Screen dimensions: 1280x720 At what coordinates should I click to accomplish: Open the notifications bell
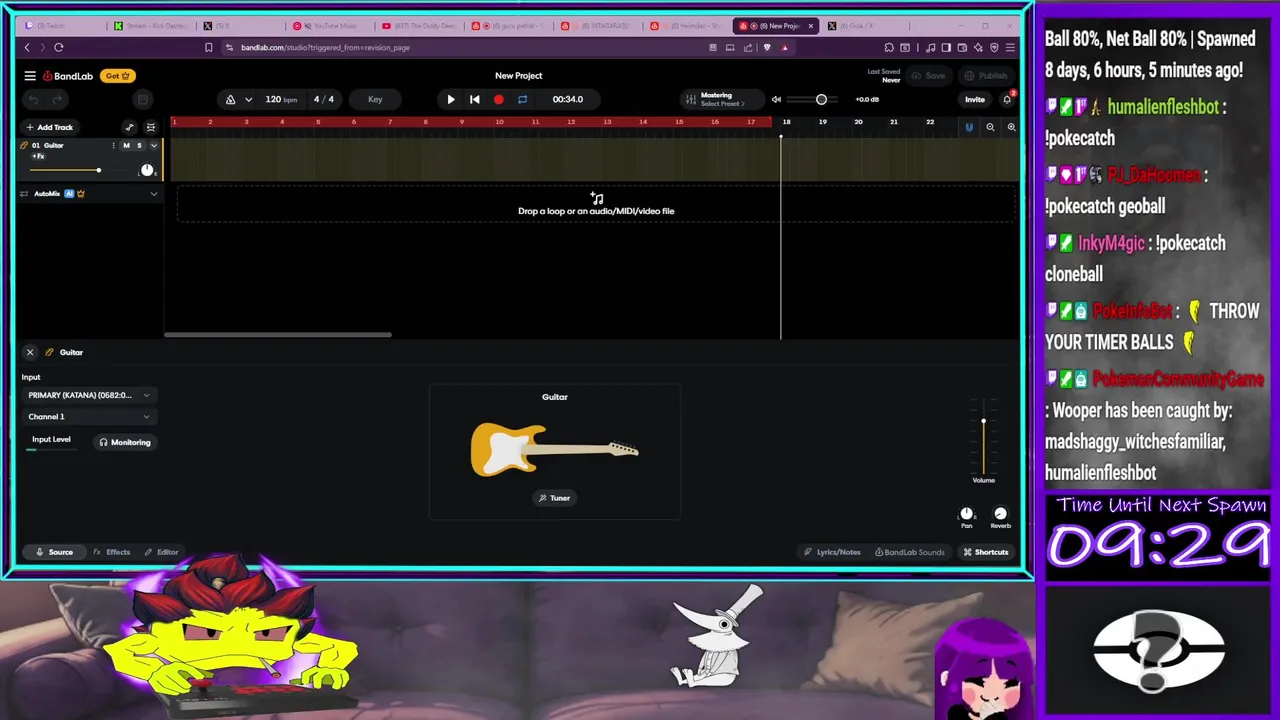click(x=1007, y=99)
